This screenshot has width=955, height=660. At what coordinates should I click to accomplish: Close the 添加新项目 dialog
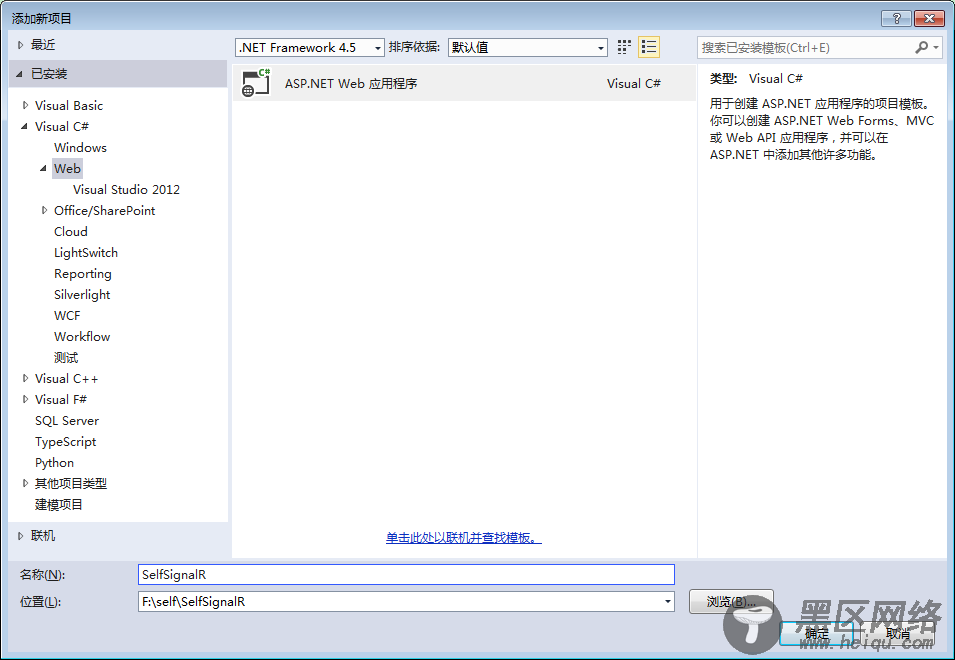(x=929, y=18)
